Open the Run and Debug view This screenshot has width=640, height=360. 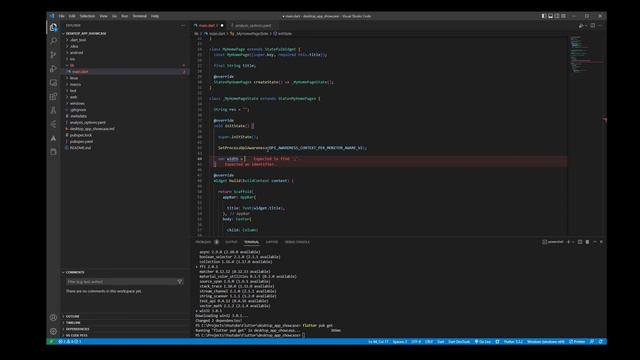point(53,69)
